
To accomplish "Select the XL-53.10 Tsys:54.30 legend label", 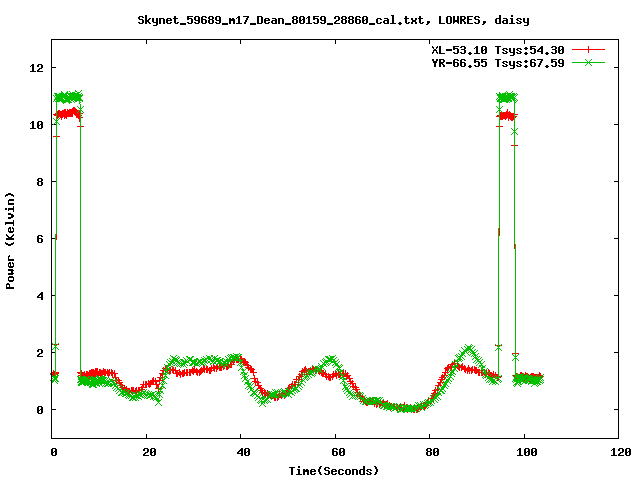I will 498,50.
